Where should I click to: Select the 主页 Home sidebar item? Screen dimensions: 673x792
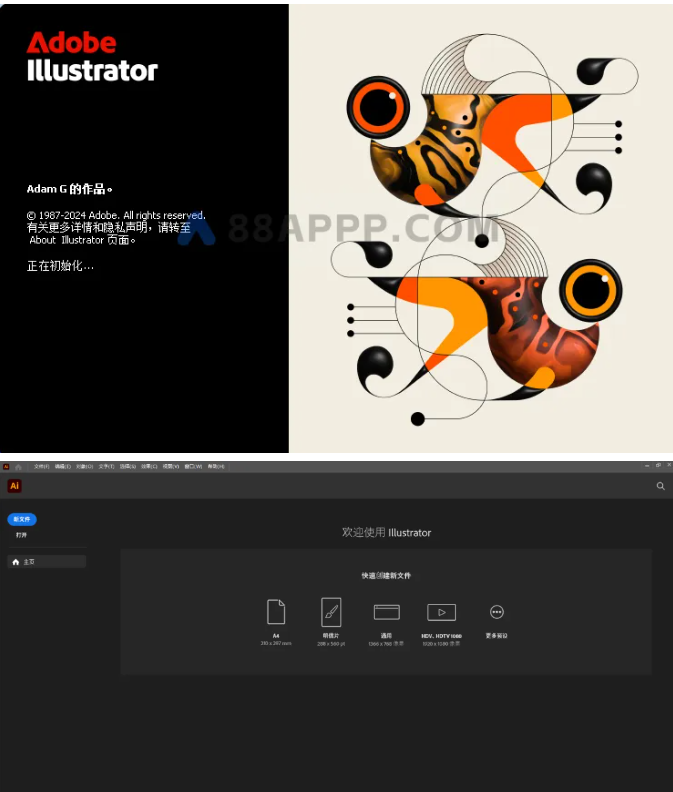pos(46,562)
